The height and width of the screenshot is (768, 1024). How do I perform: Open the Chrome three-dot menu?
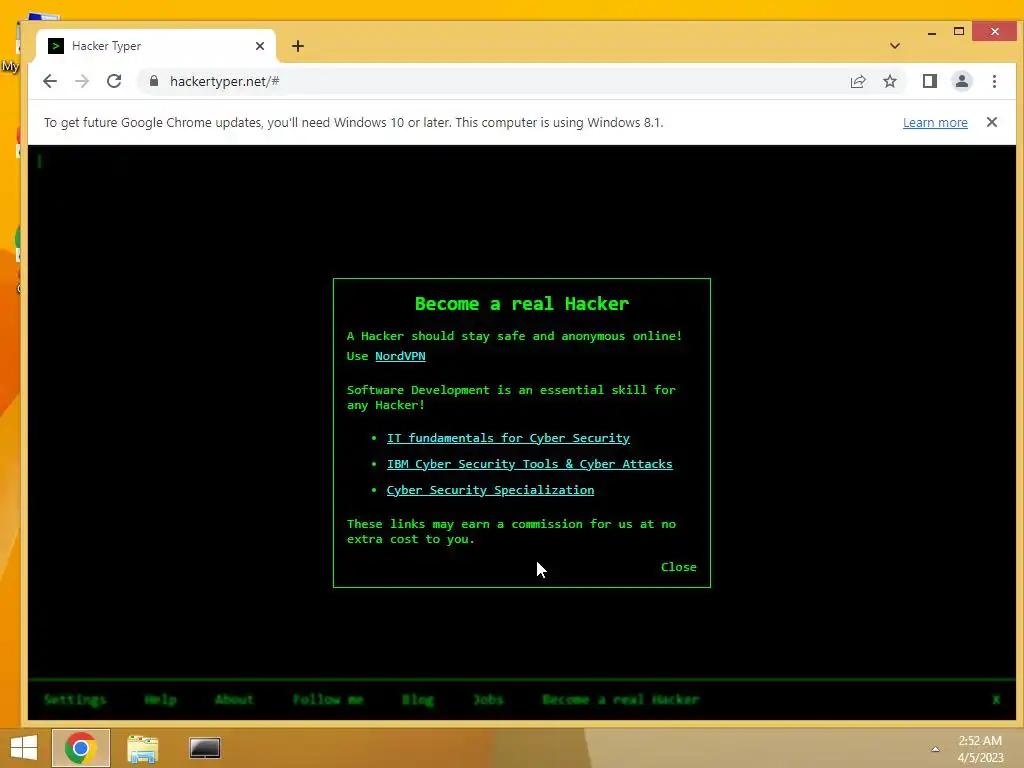click(995, 81)
